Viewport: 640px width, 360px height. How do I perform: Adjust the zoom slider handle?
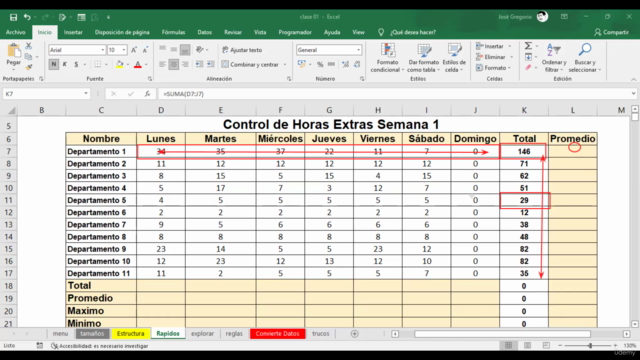[x=590, y=346]
